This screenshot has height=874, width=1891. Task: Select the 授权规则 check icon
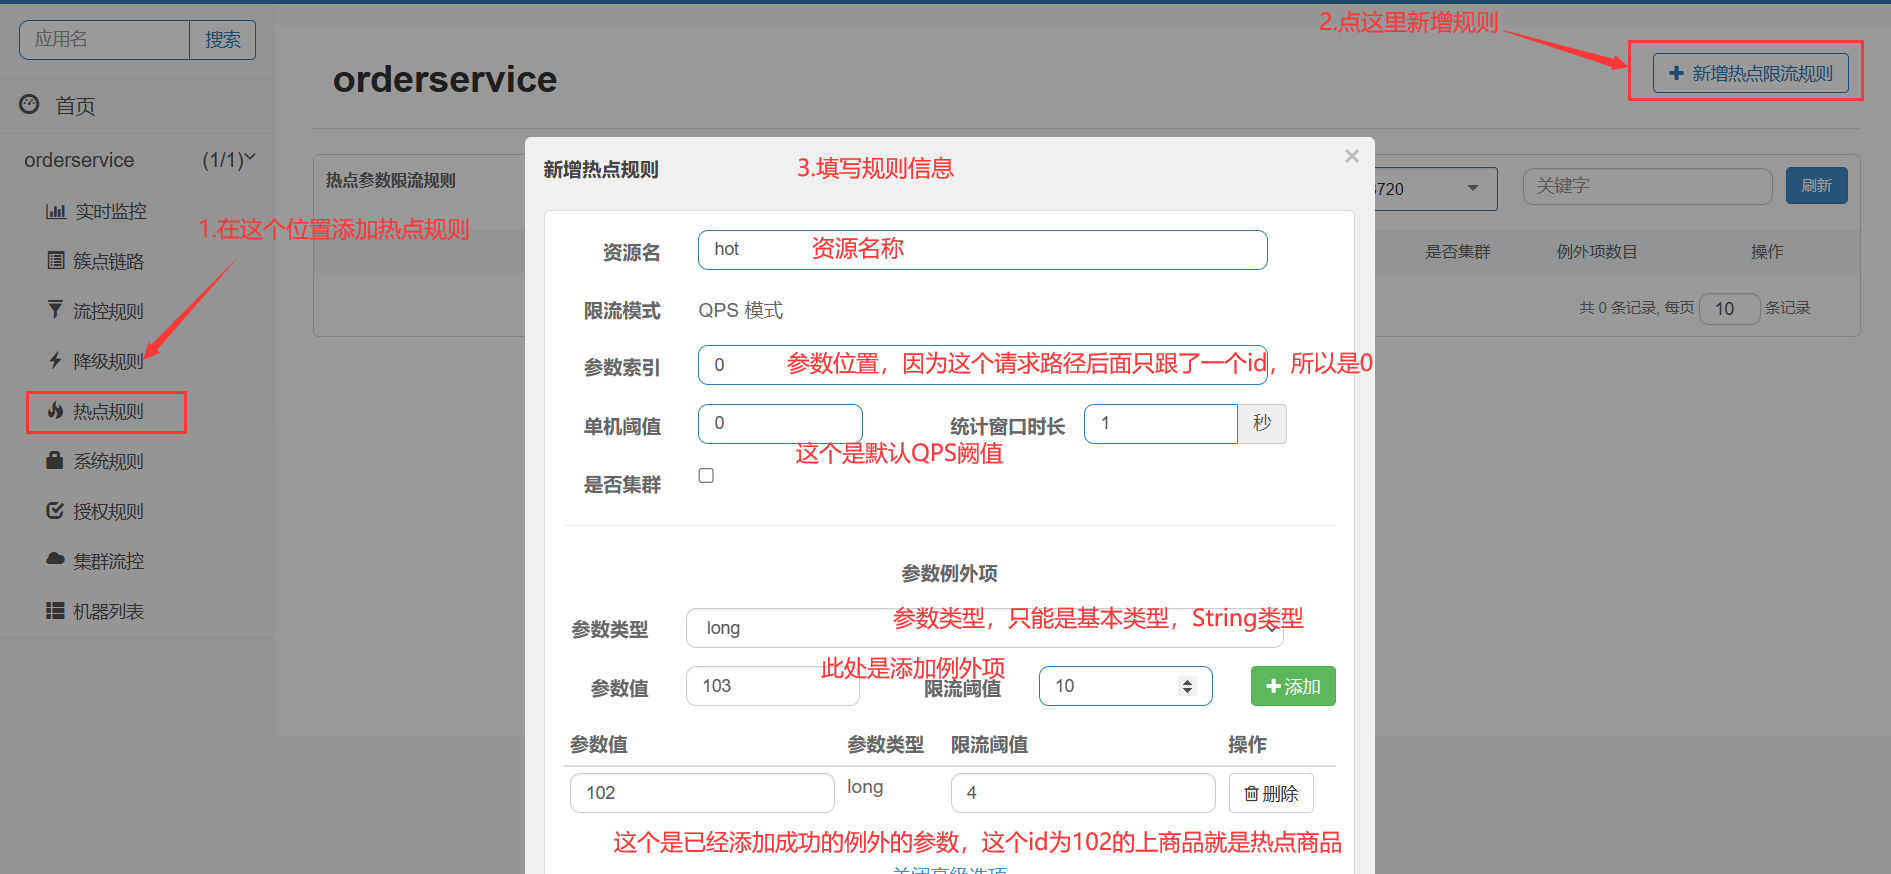coord(55,510)
